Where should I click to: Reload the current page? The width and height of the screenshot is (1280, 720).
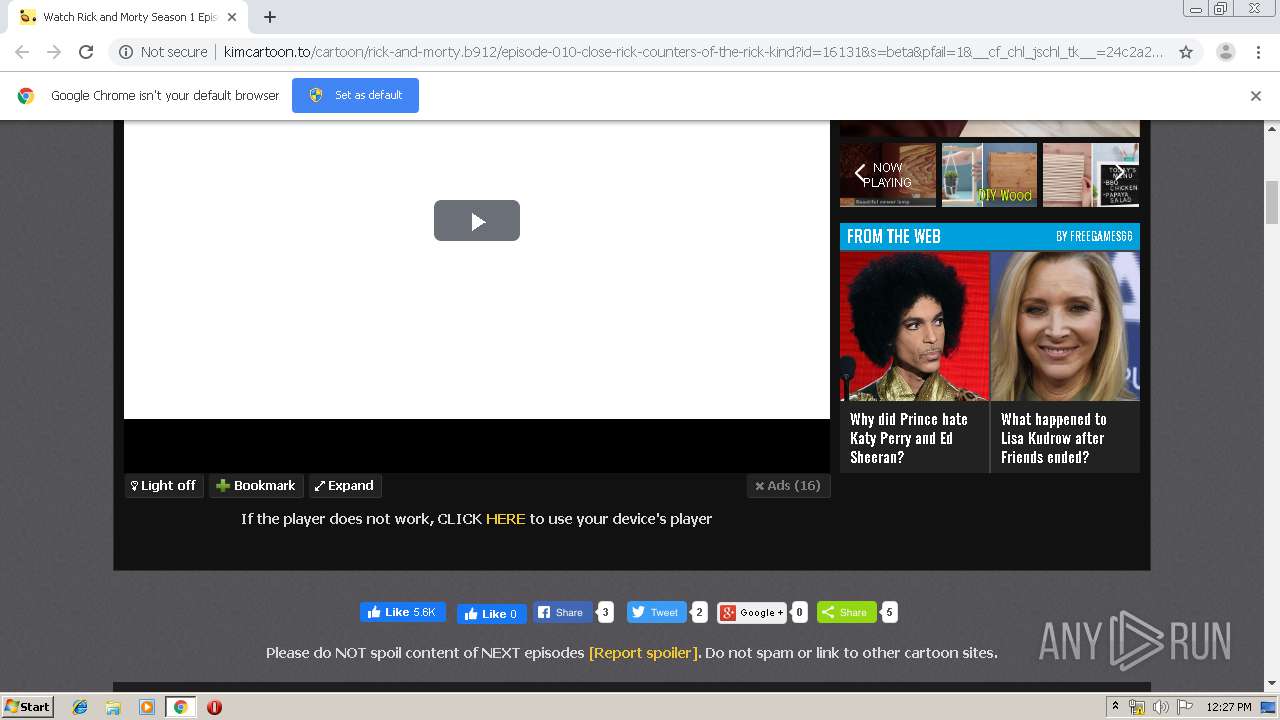coord(86,52)
